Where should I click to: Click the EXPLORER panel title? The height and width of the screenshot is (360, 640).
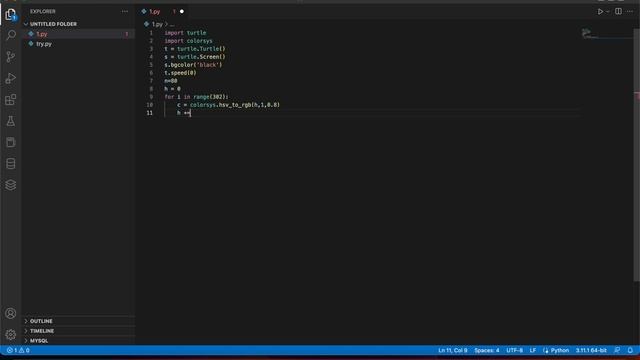[42, 11]
